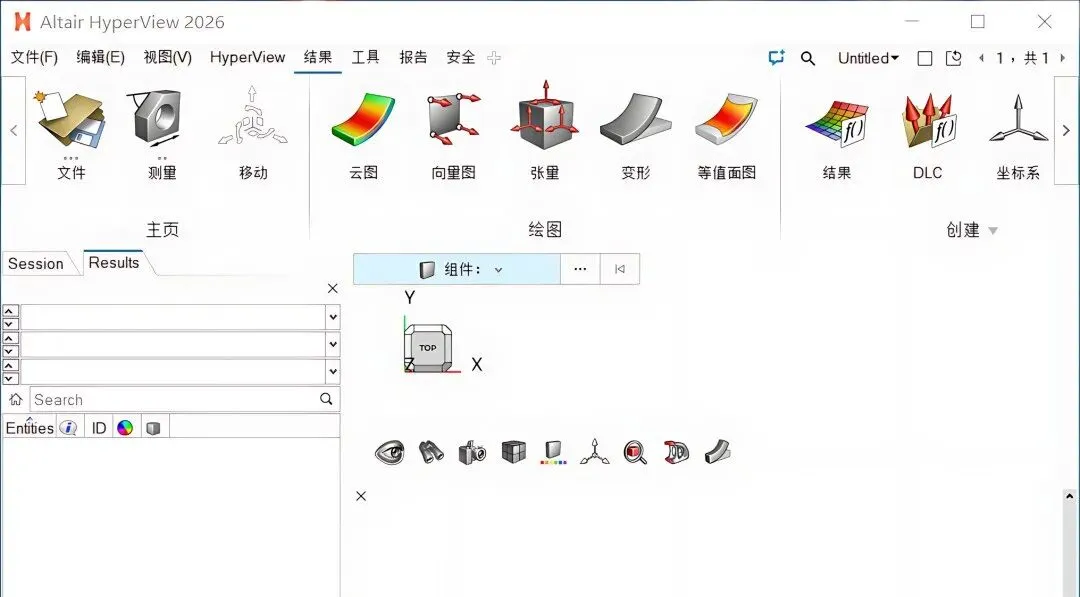The image size is (1080, 597).
Task: Switch to the 报告 ribbon tab
Action: (x=413, y=58)
